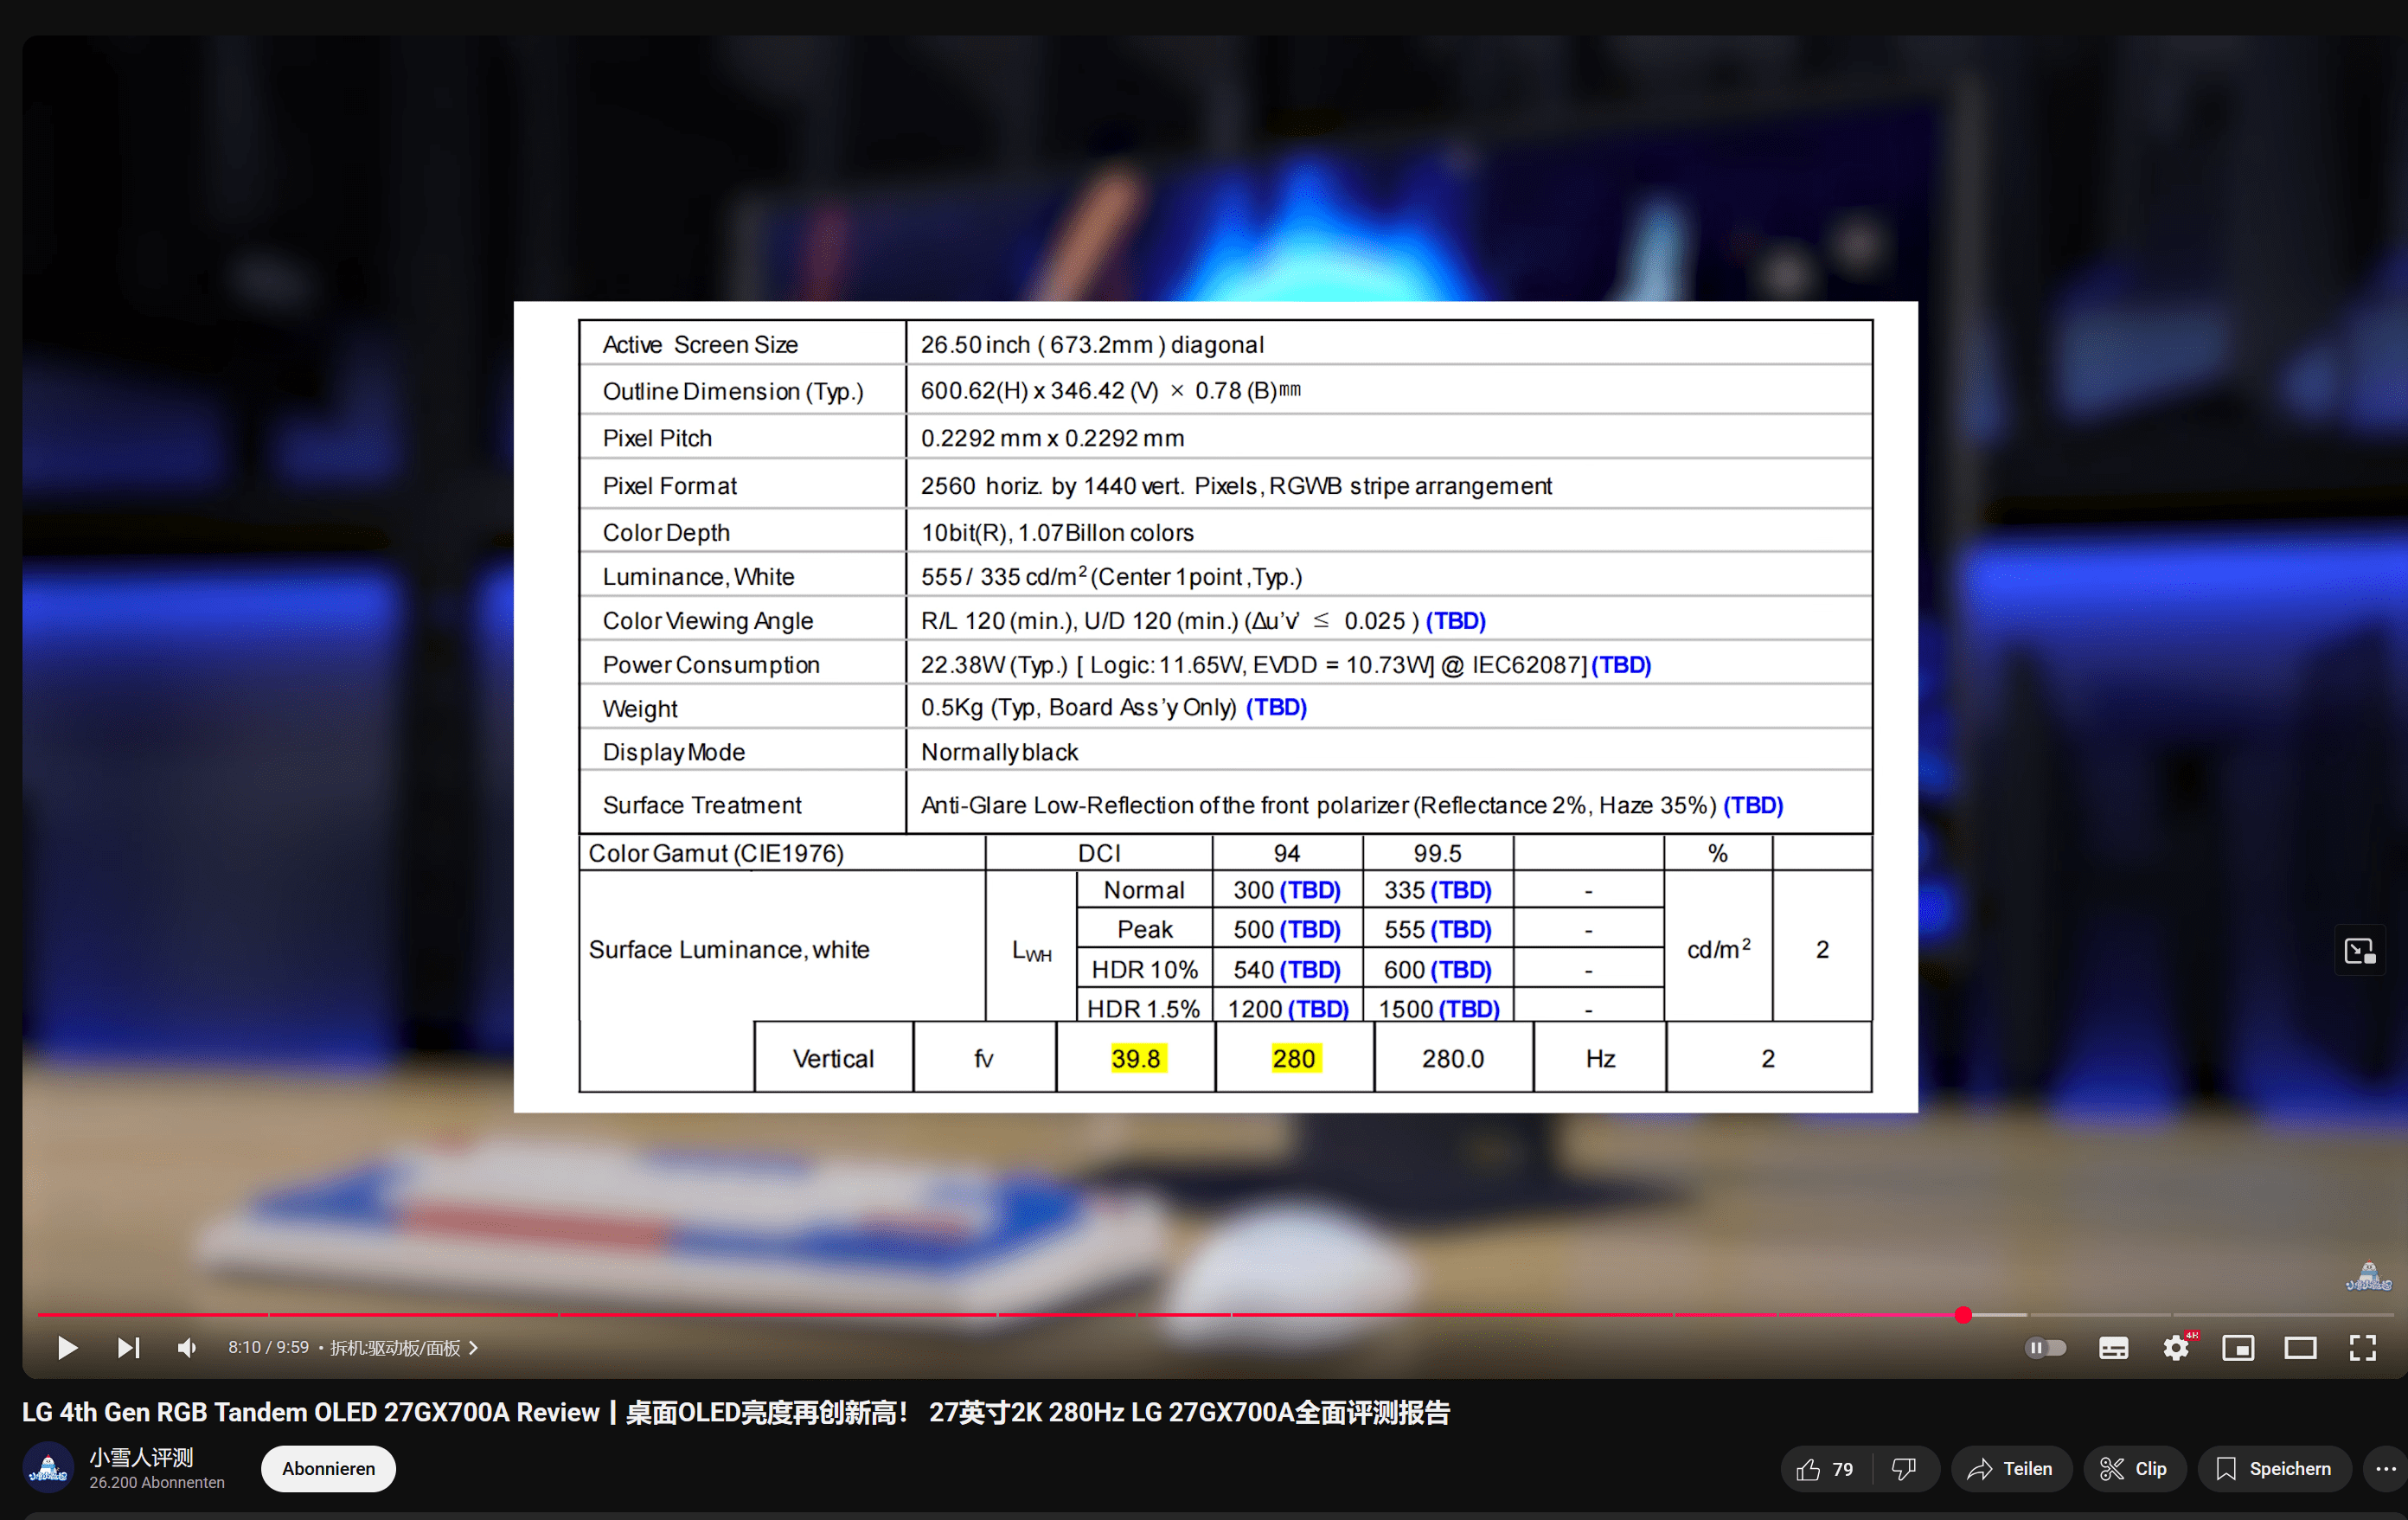Click the yellow-highlighted 280 value

[1294, 1058]
